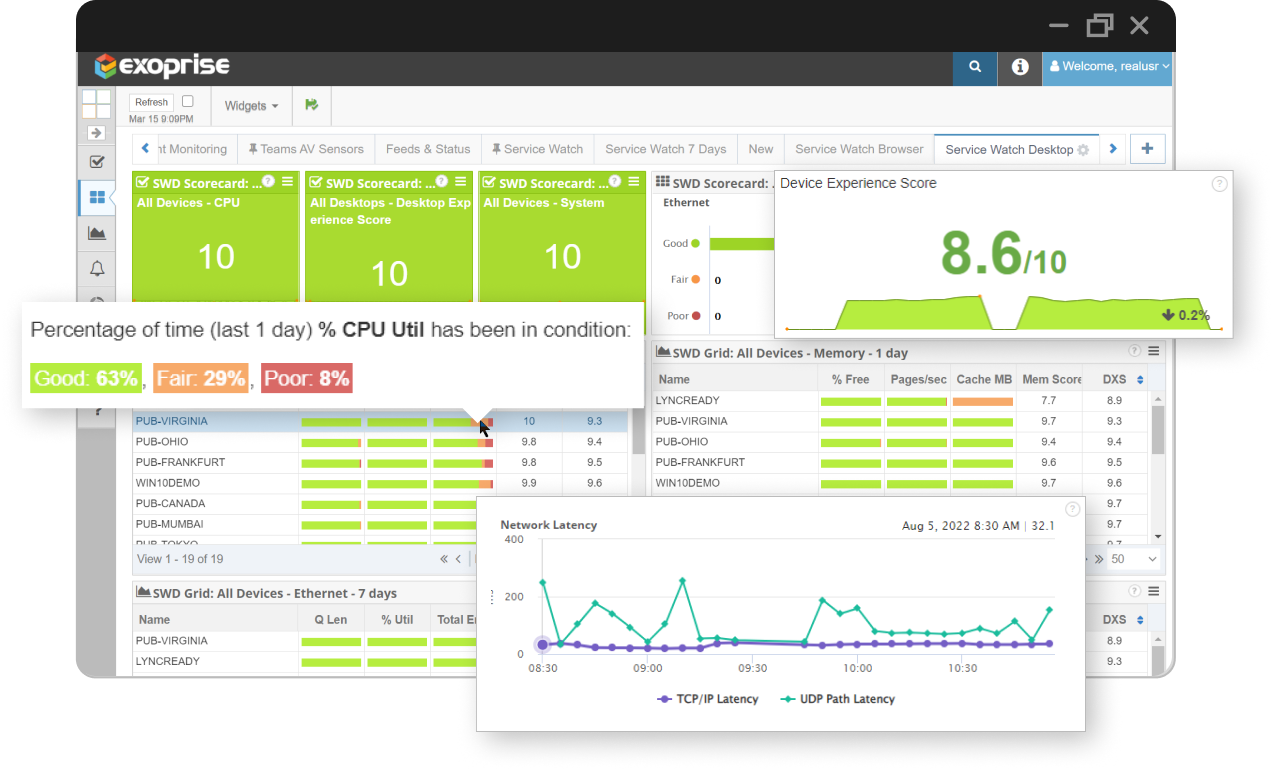Add a new dashboard tab with plus button
This screenshot has height=770, width=1272.
(1147, 149)
